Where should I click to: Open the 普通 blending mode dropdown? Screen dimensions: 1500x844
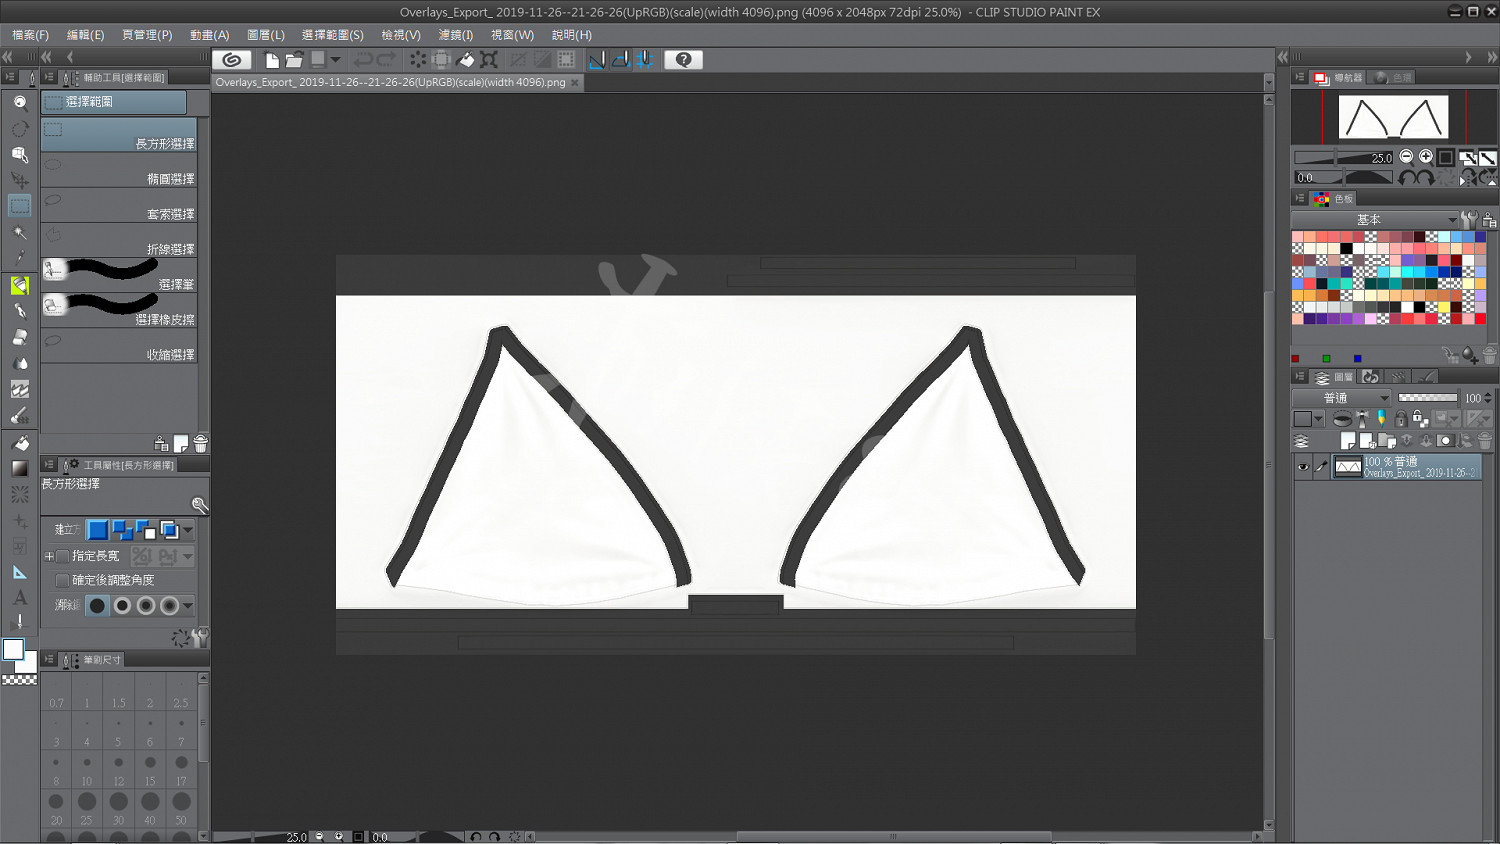(1342, 398)
